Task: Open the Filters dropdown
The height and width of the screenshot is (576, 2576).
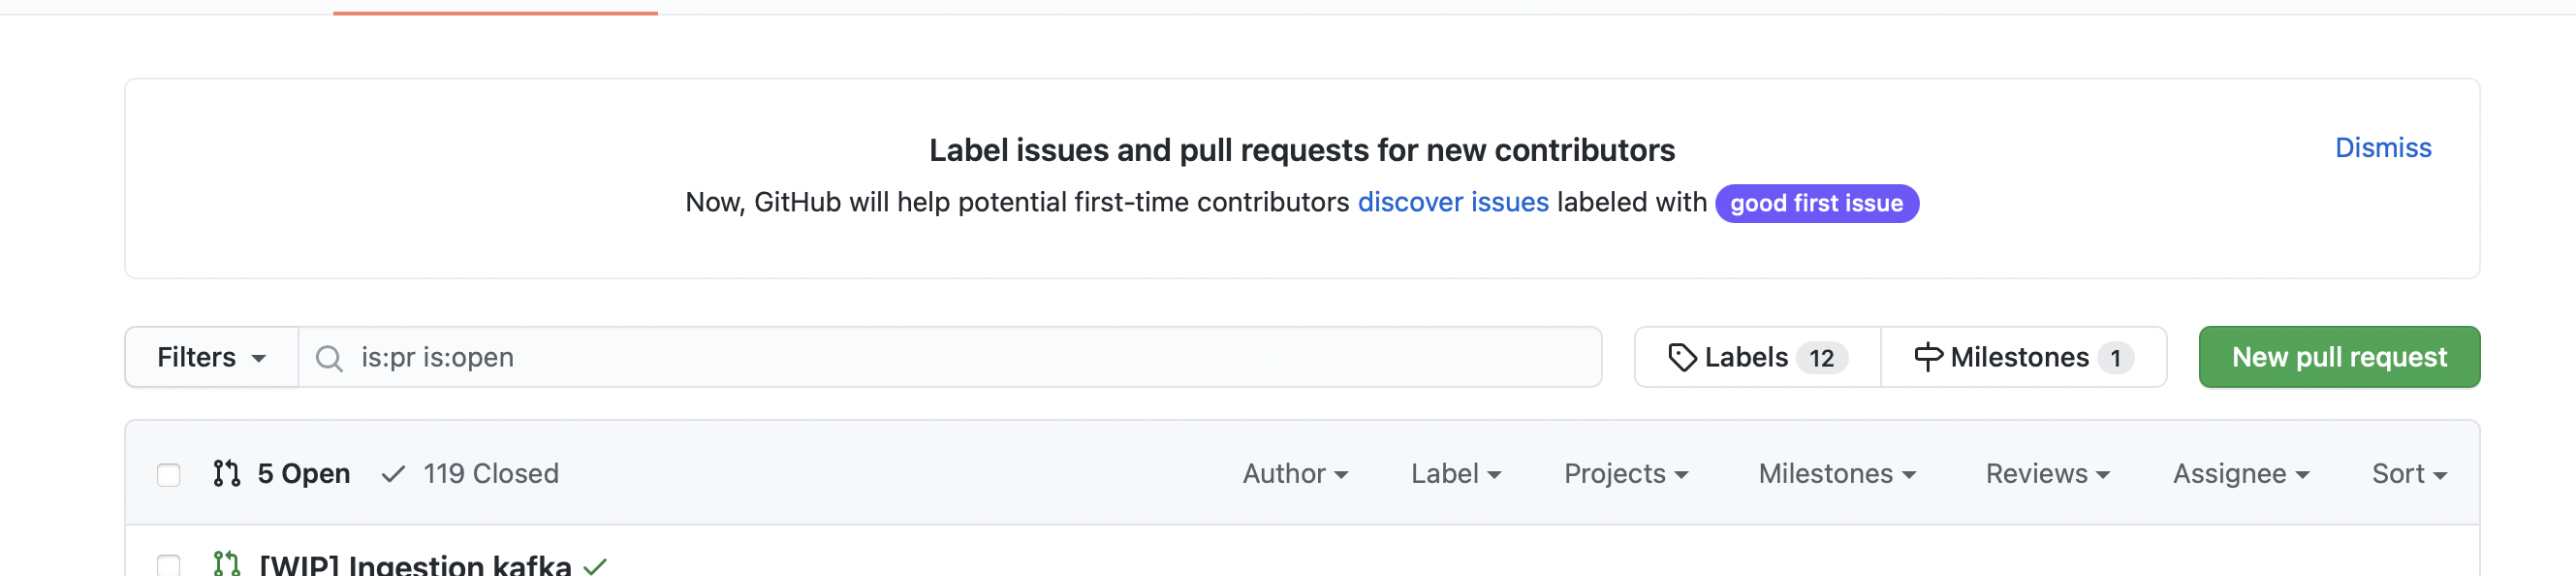Action: (x=211, y=357)
